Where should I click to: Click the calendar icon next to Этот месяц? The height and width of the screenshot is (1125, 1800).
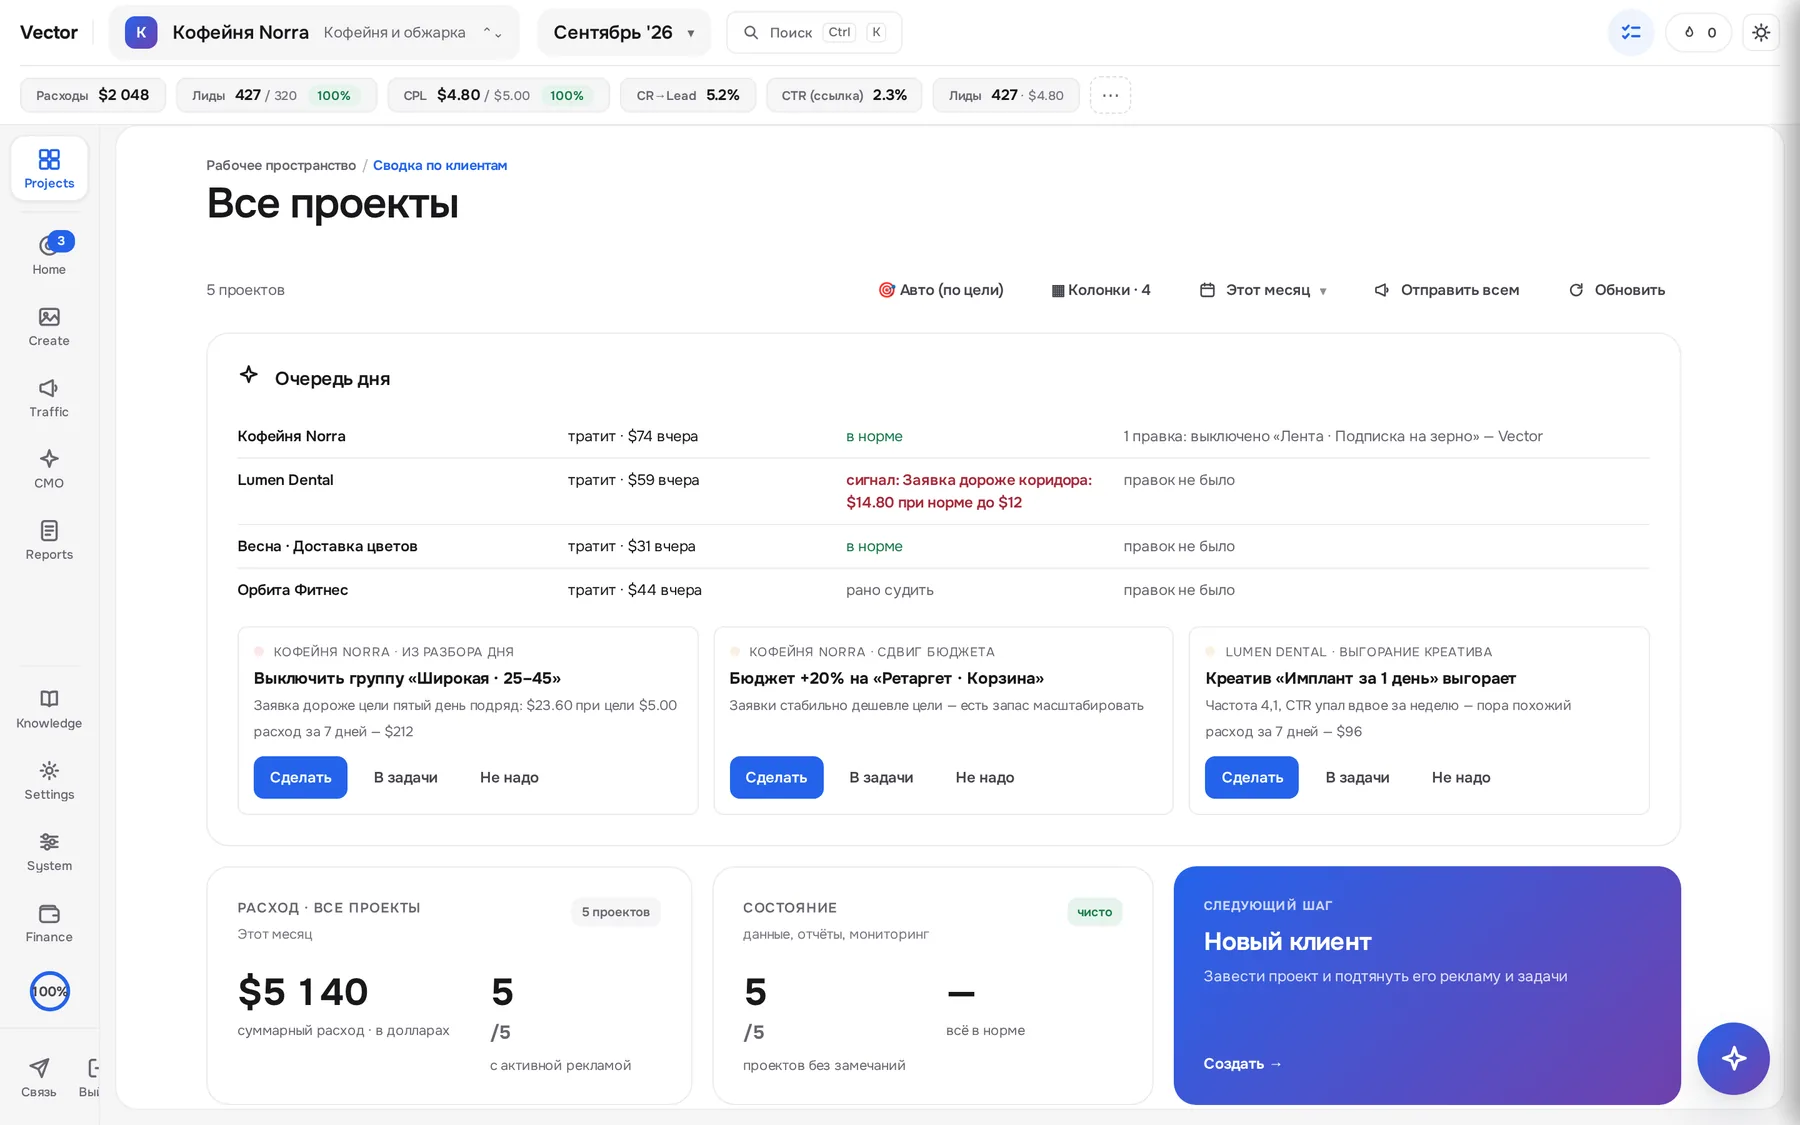[1207, 290]
